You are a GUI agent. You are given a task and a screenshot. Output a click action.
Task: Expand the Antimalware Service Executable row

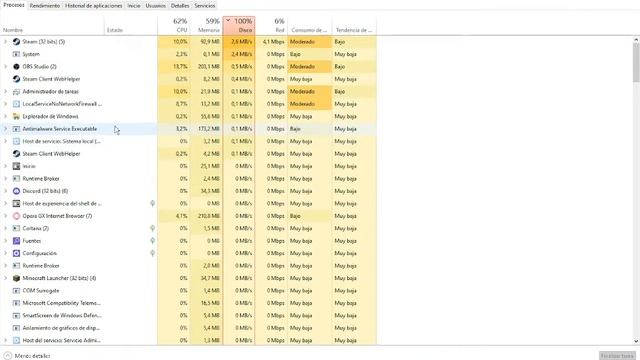tap(5, 129)
